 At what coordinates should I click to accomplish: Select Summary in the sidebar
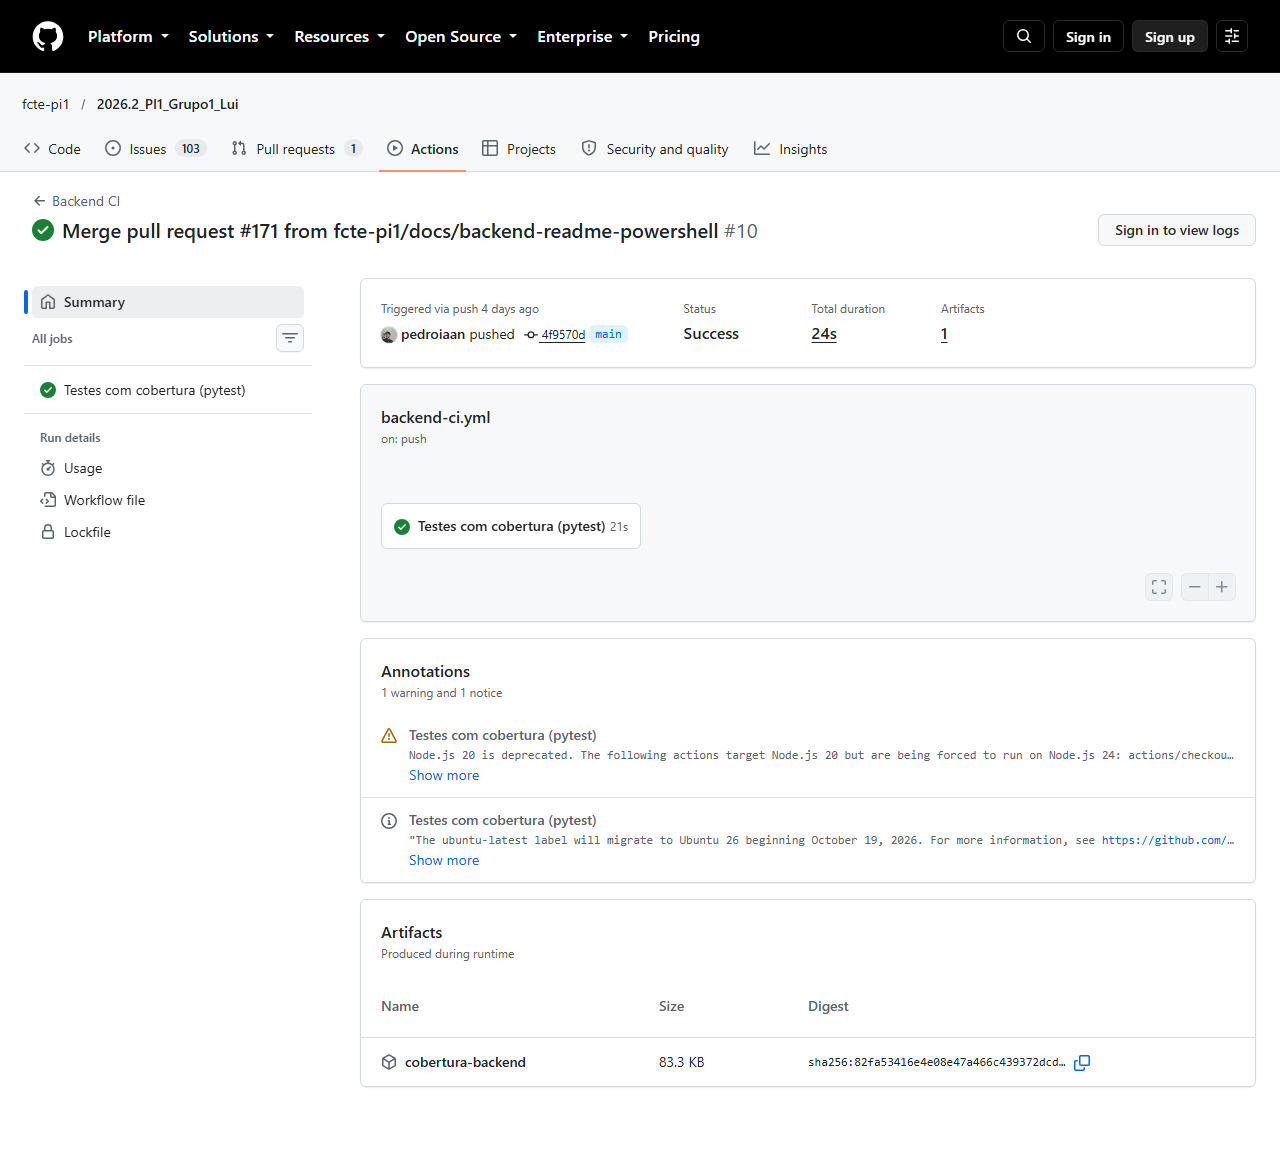pyautogui.click(x=168, y=302)
